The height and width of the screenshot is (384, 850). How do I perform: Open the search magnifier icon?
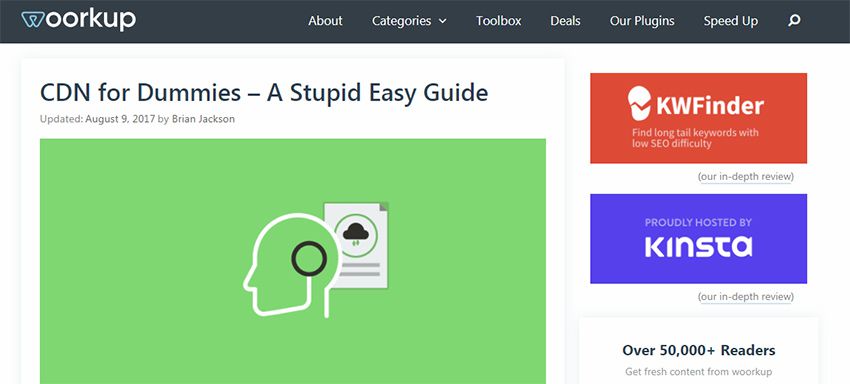coord(794,21)
